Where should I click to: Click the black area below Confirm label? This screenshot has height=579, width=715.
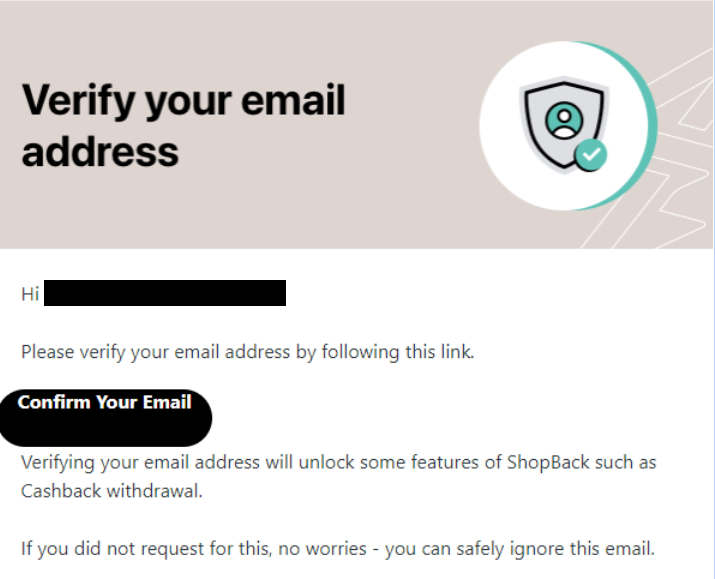(x=105, y=429)
